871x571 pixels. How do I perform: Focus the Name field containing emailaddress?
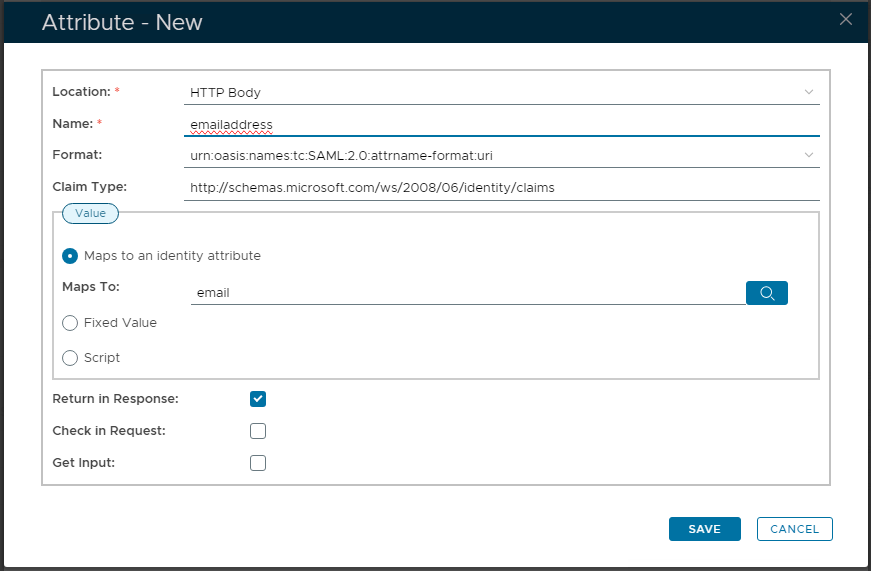(500, 125)
